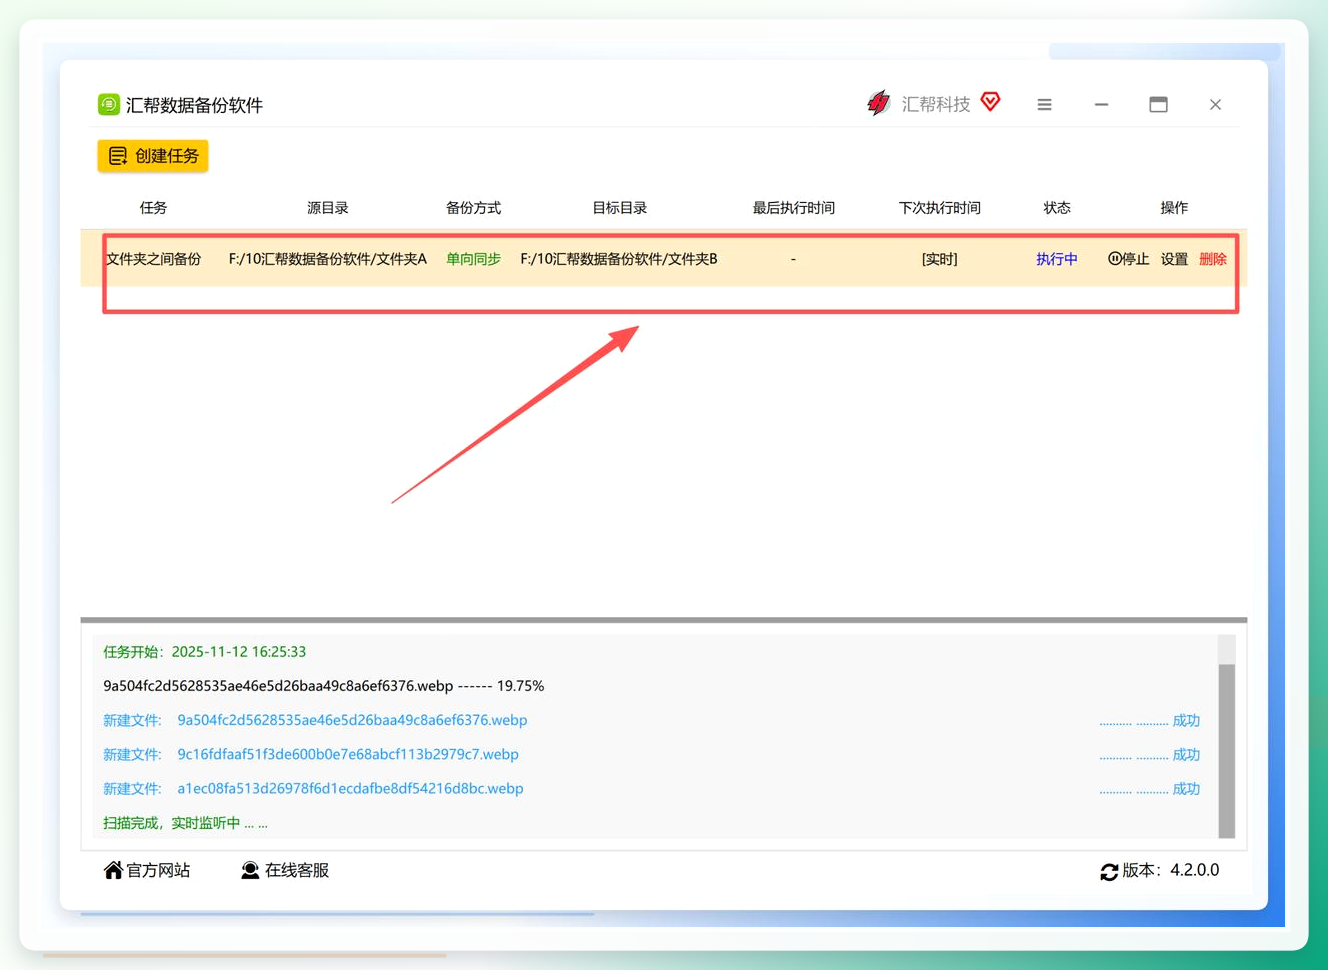The width and height of the screenshot is (1328, 970).
Task: Click the 目标目录 column header
Action: (619, 208)
